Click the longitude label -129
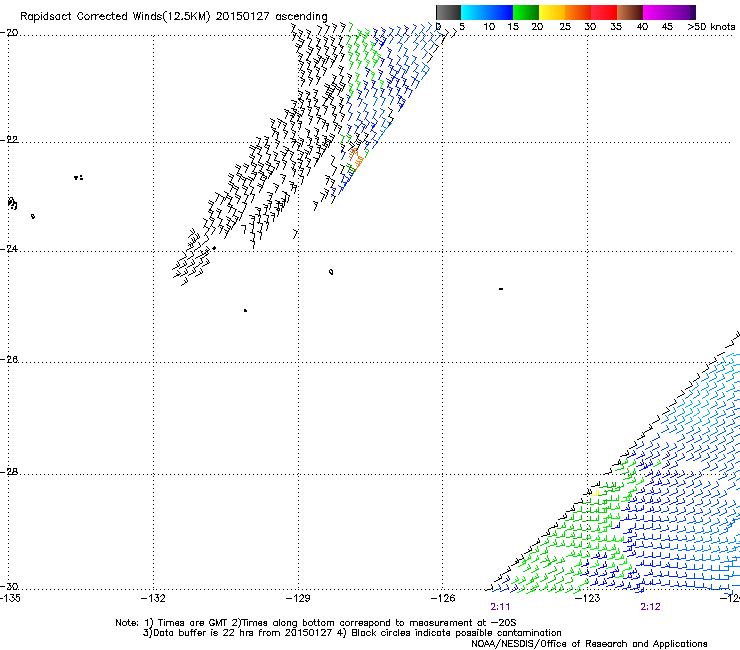This screenshot has width=740, height=650. 298,599
